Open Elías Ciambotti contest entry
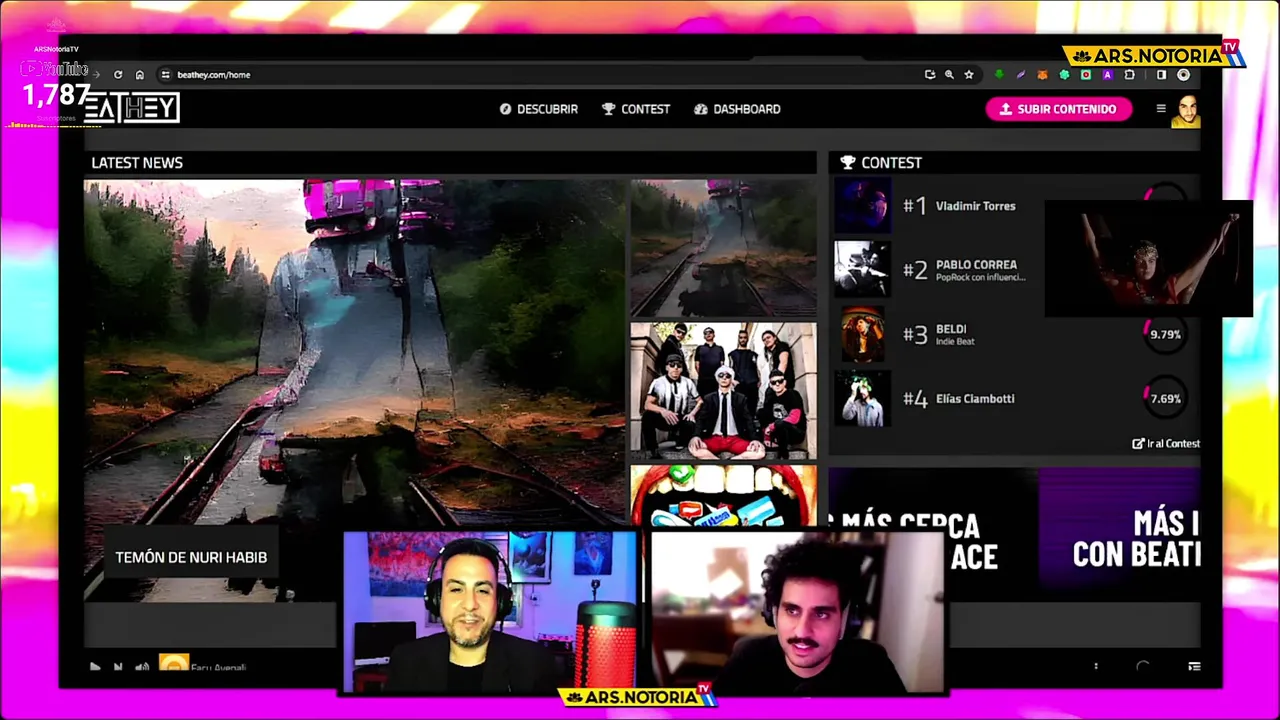This screenshot has width=1280, height=720. (975, 398)
